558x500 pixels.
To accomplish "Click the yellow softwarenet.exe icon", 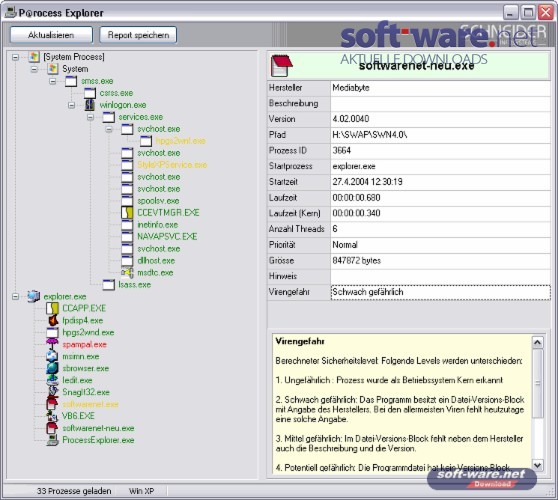I will tap(52, 404).
